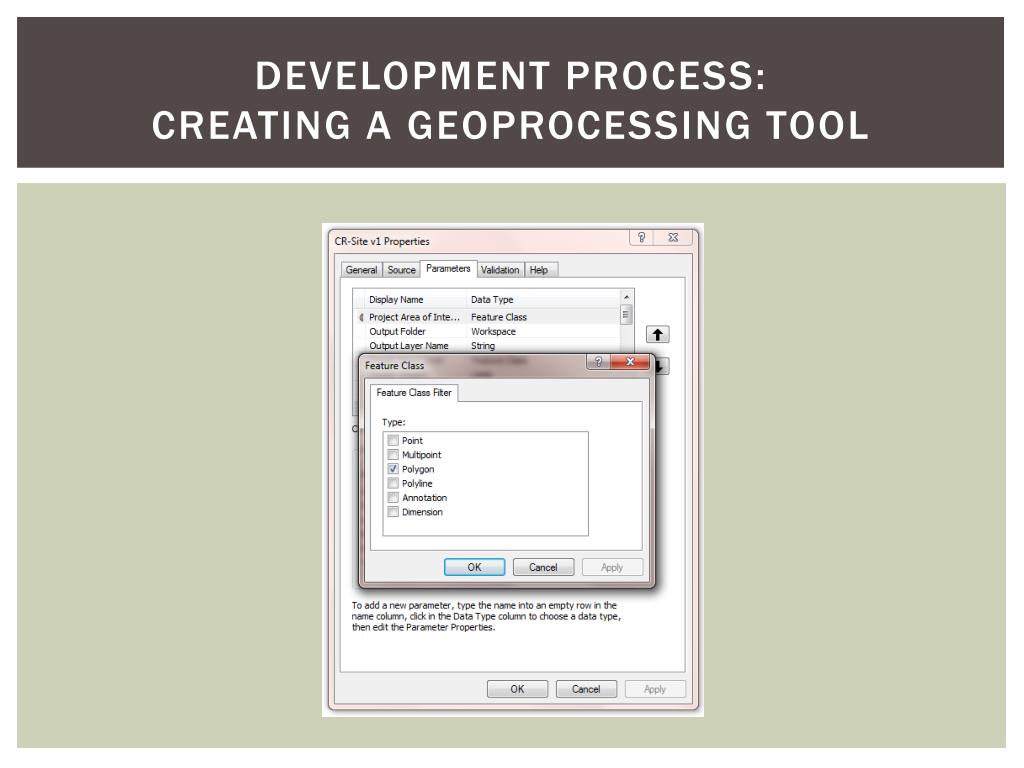
Task: Click Apply in Feature Class dialog
Action: tap(612, 567)
